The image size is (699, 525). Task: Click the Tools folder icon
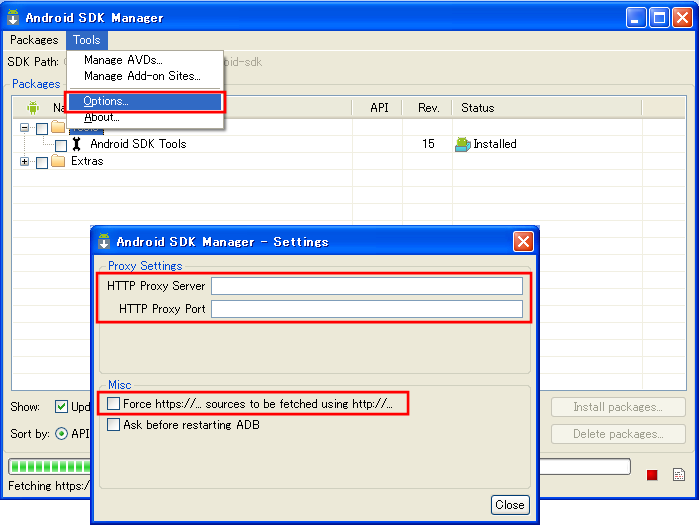tap(58, 127)
